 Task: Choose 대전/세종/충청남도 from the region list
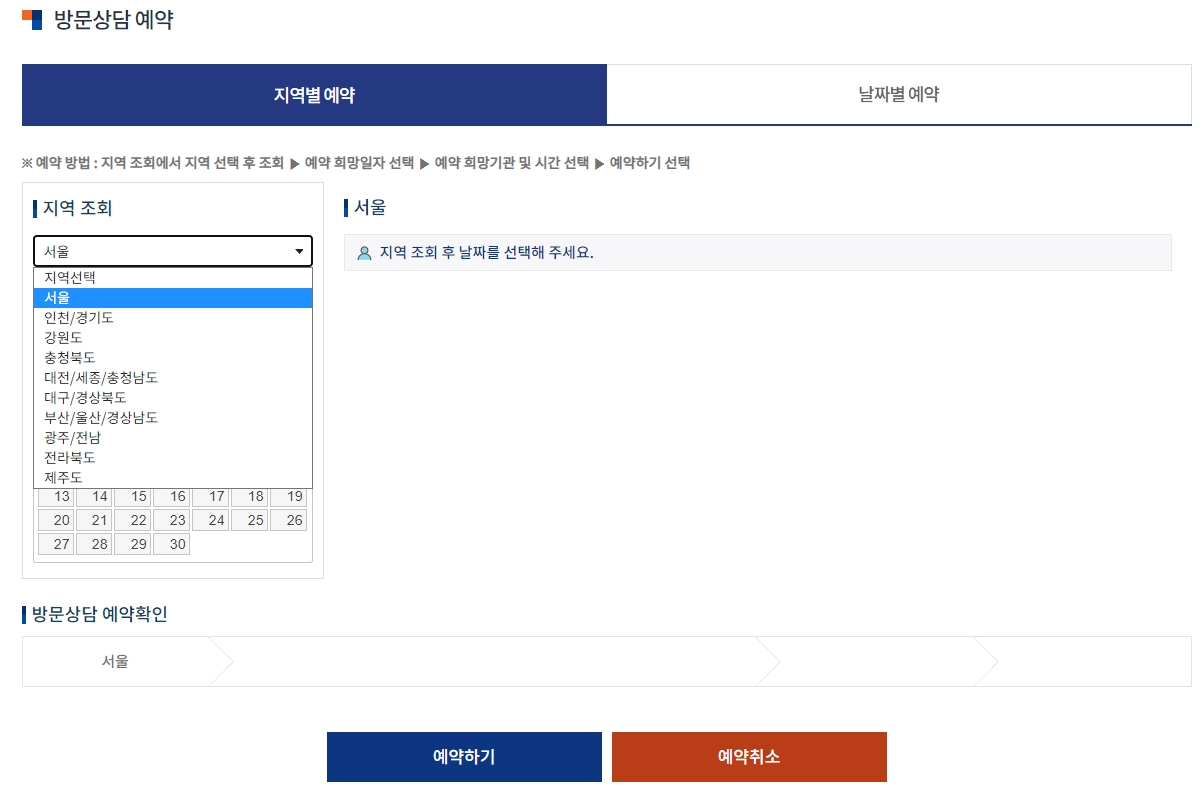(173, 378)
